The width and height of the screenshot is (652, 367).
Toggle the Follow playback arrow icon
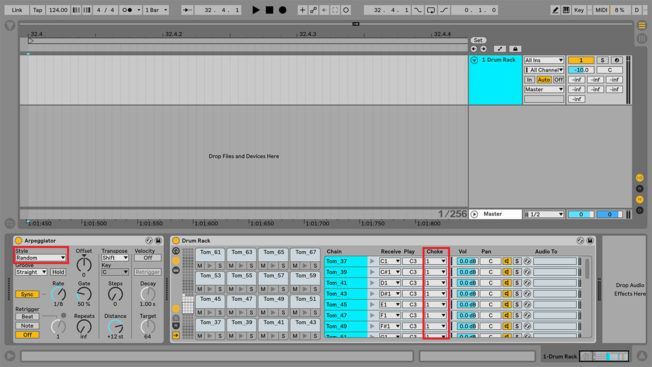point(187,10)
